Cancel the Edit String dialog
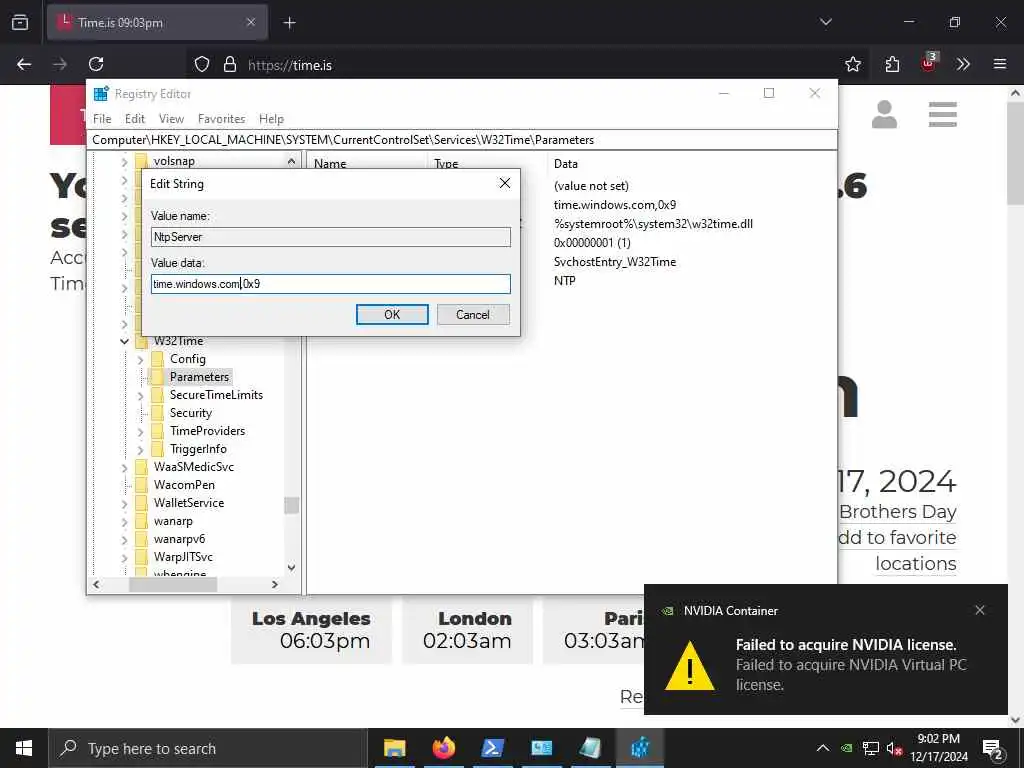 473,315
